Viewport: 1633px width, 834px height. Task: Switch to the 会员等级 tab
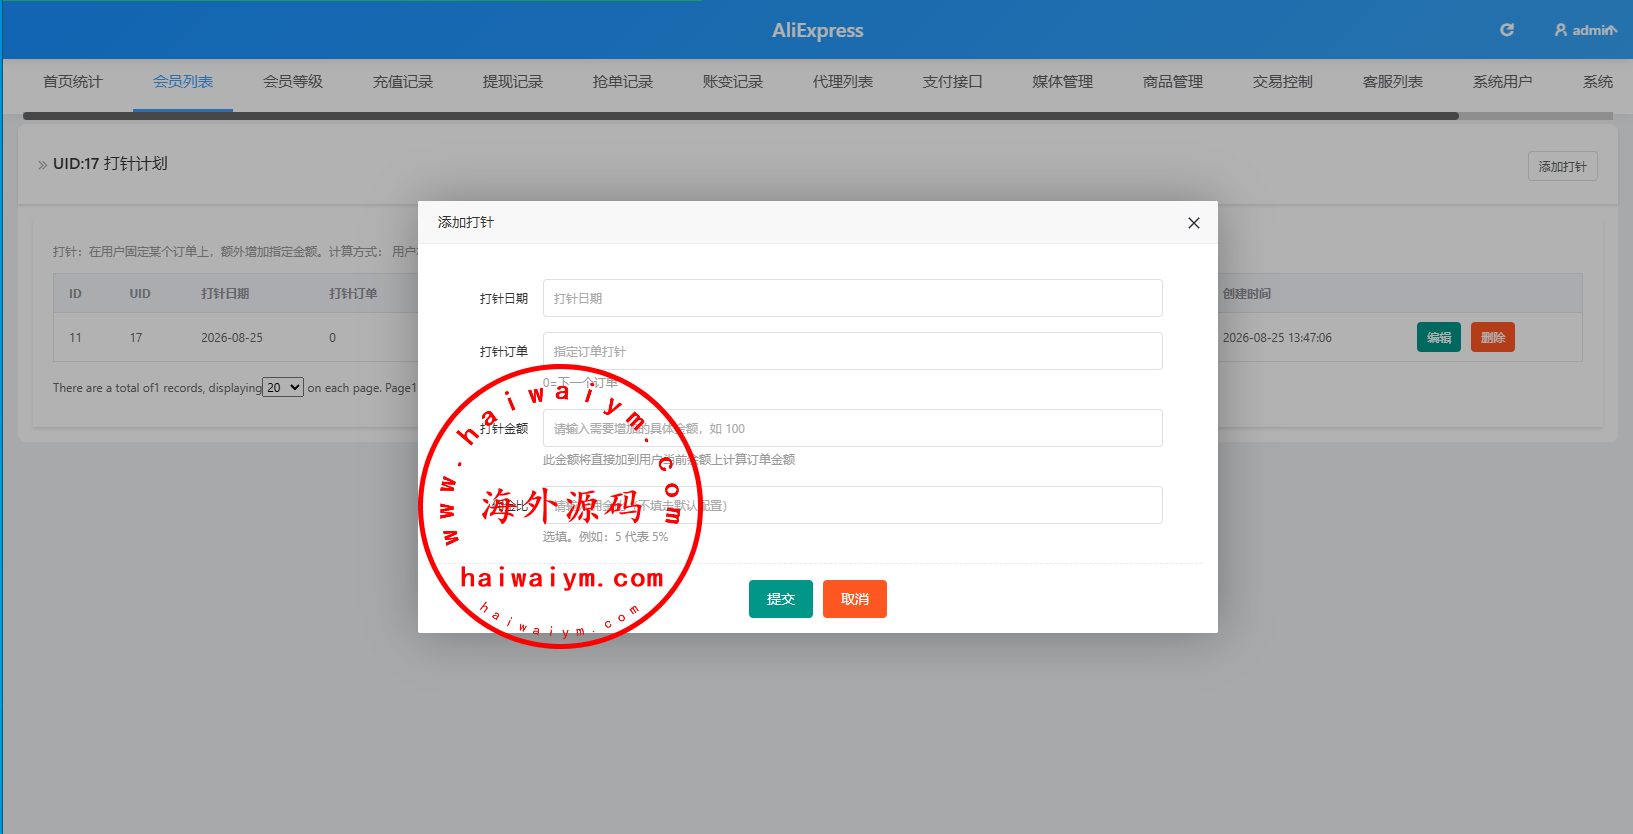pyautogui.click(x=293, y=82)
